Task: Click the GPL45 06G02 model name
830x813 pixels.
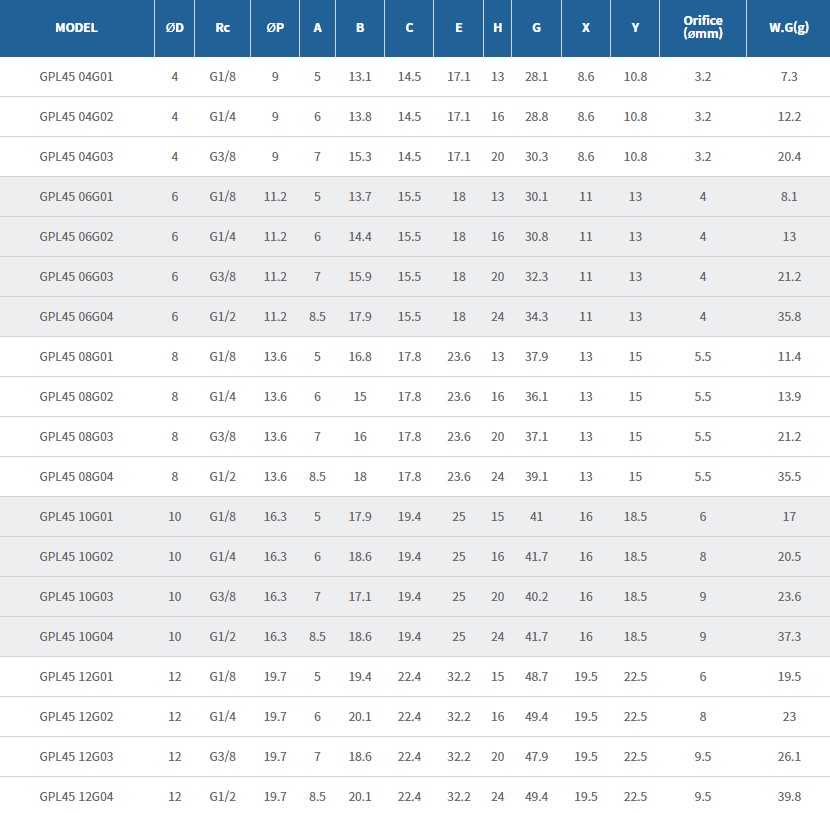Action: point(76,237)
